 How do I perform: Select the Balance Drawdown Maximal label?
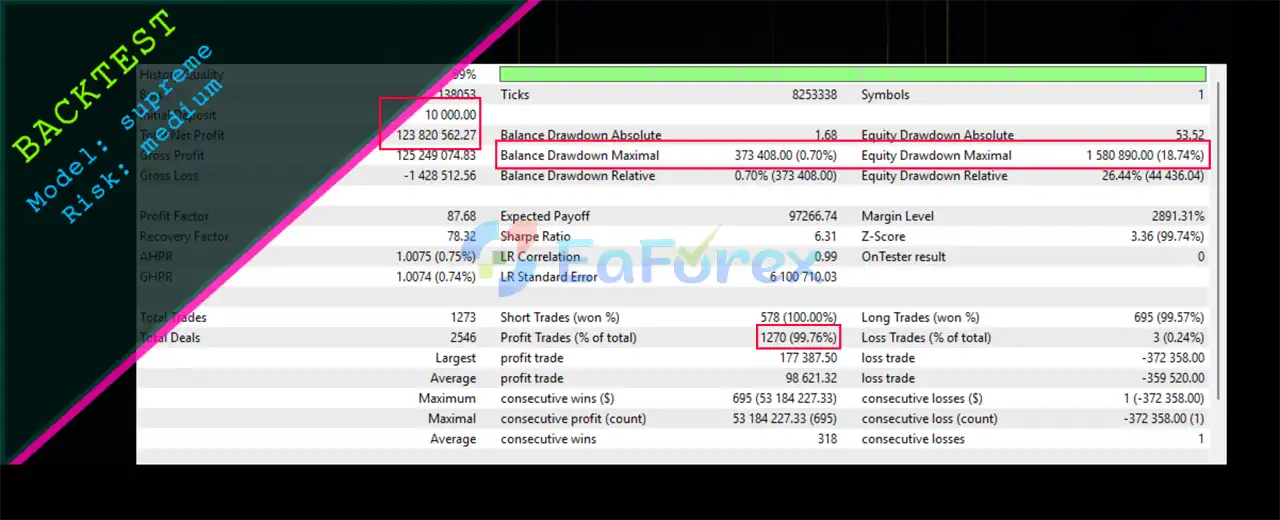coord(579,155)
